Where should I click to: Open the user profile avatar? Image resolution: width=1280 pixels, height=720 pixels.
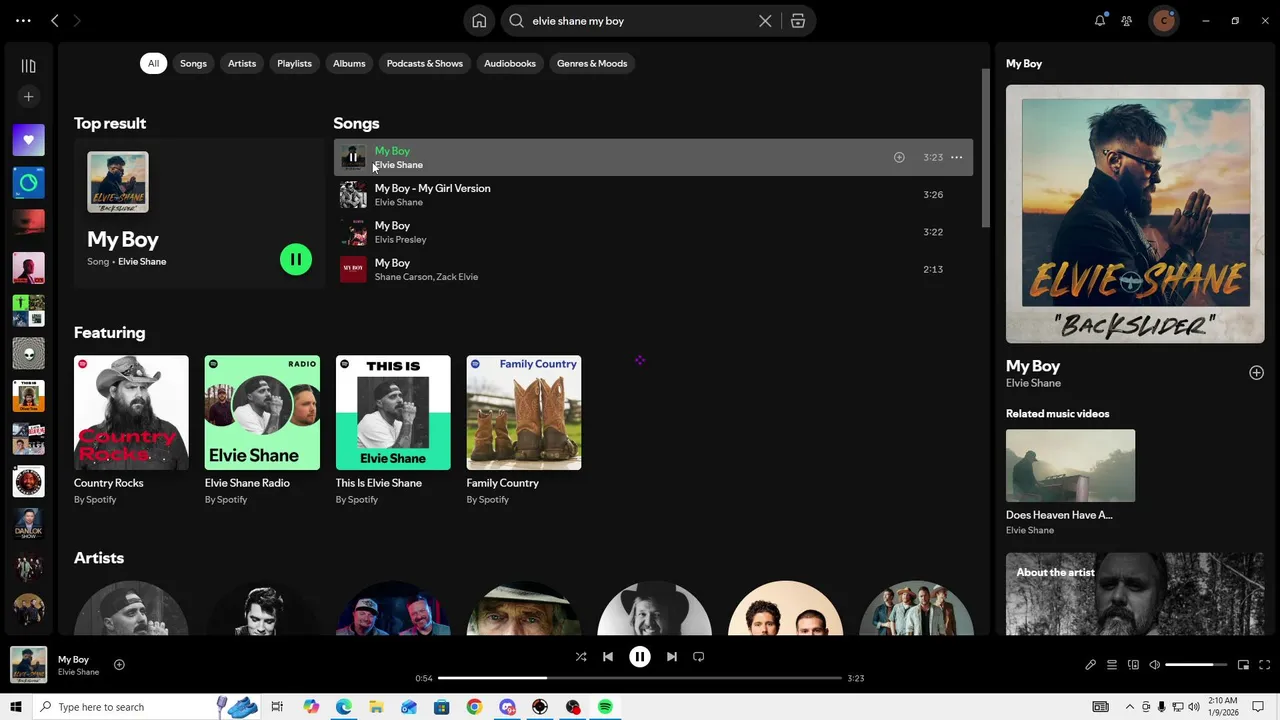point(1163,20)
